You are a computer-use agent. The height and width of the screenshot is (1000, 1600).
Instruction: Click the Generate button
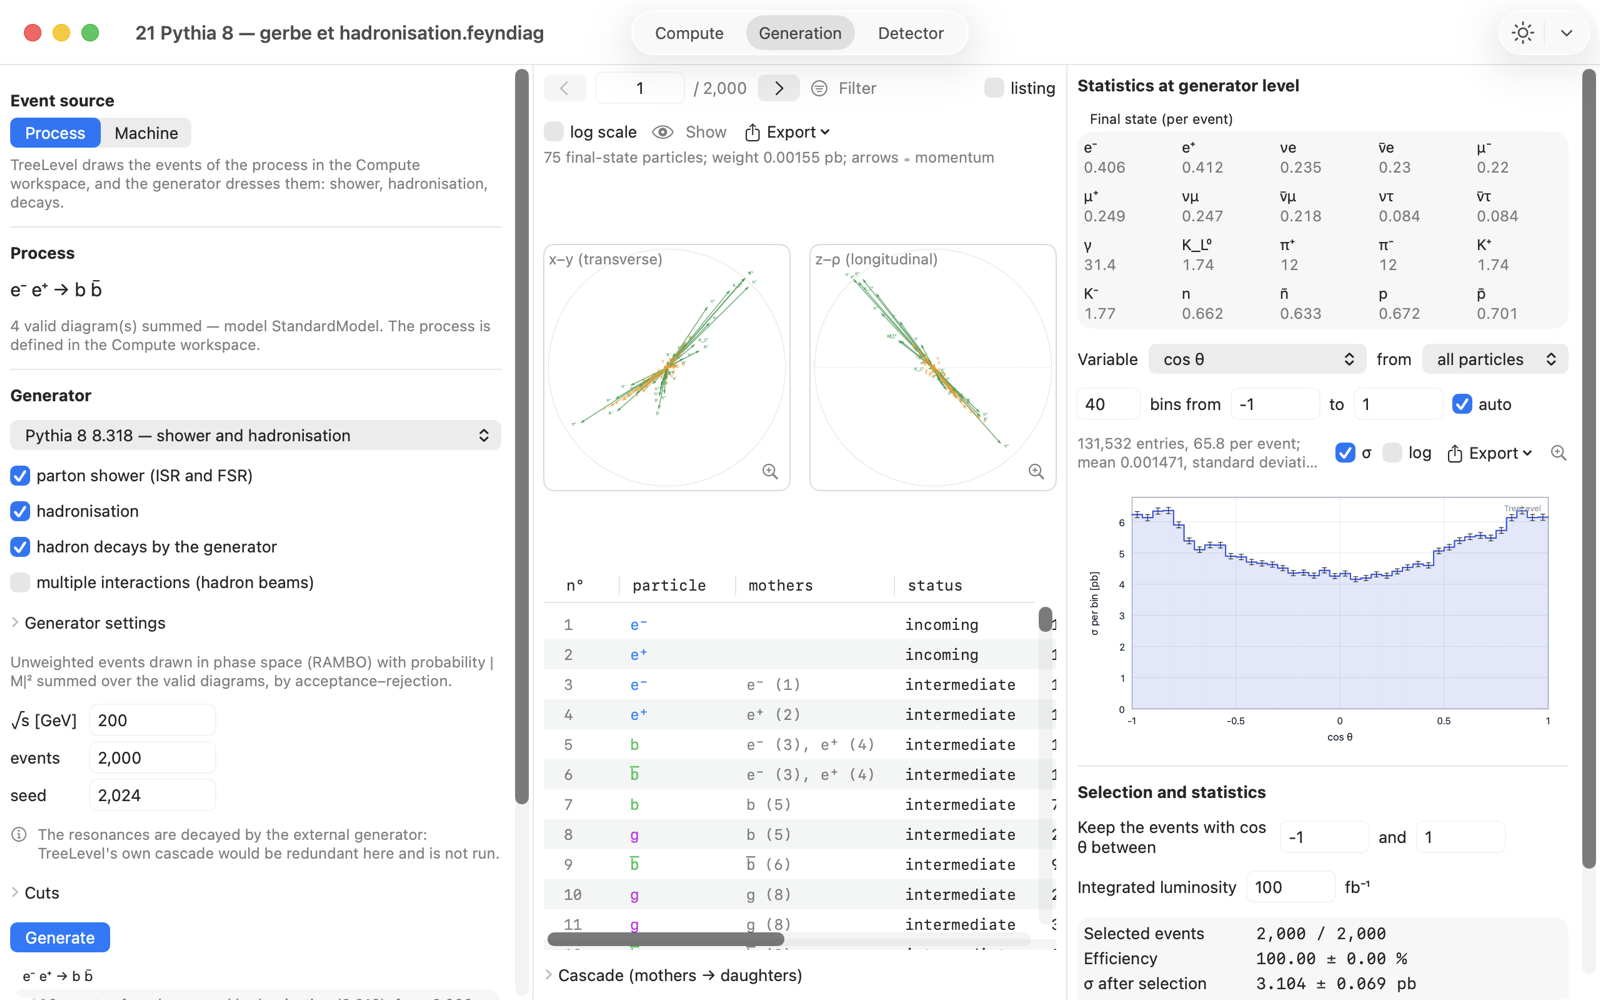(60, 937)
